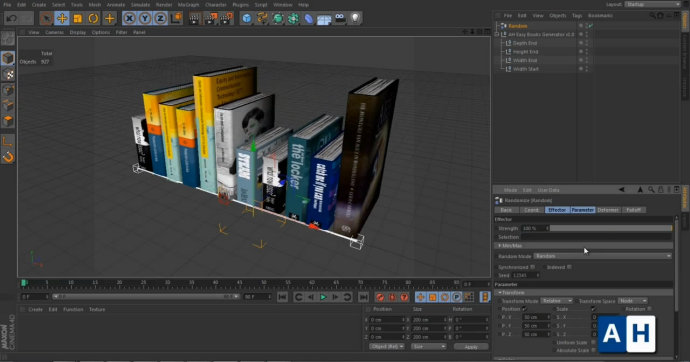This screenshot has width=690, height=362.
Task: Toggle the Y axis lock
Action: click(x=145, y=18)
